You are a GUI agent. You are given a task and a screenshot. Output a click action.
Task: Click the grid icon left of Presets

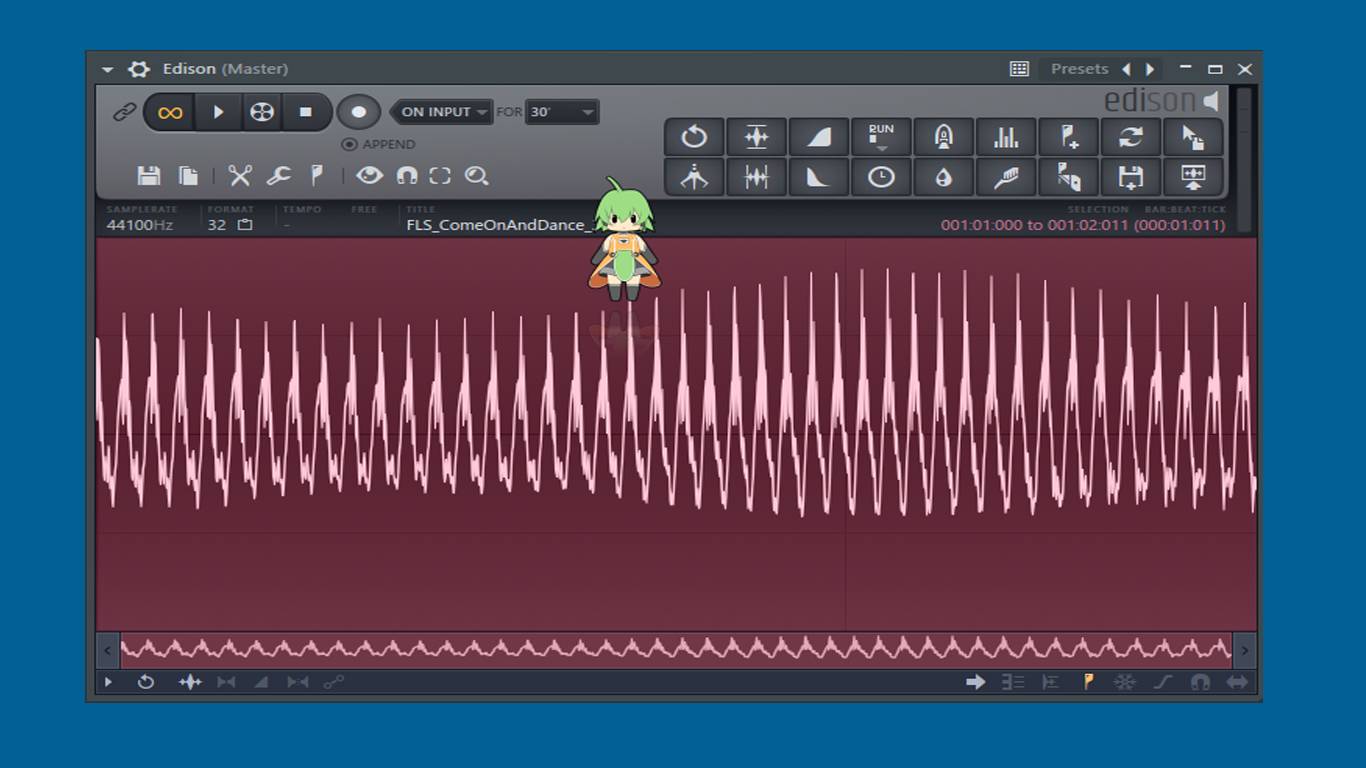tap(1019, 69)
